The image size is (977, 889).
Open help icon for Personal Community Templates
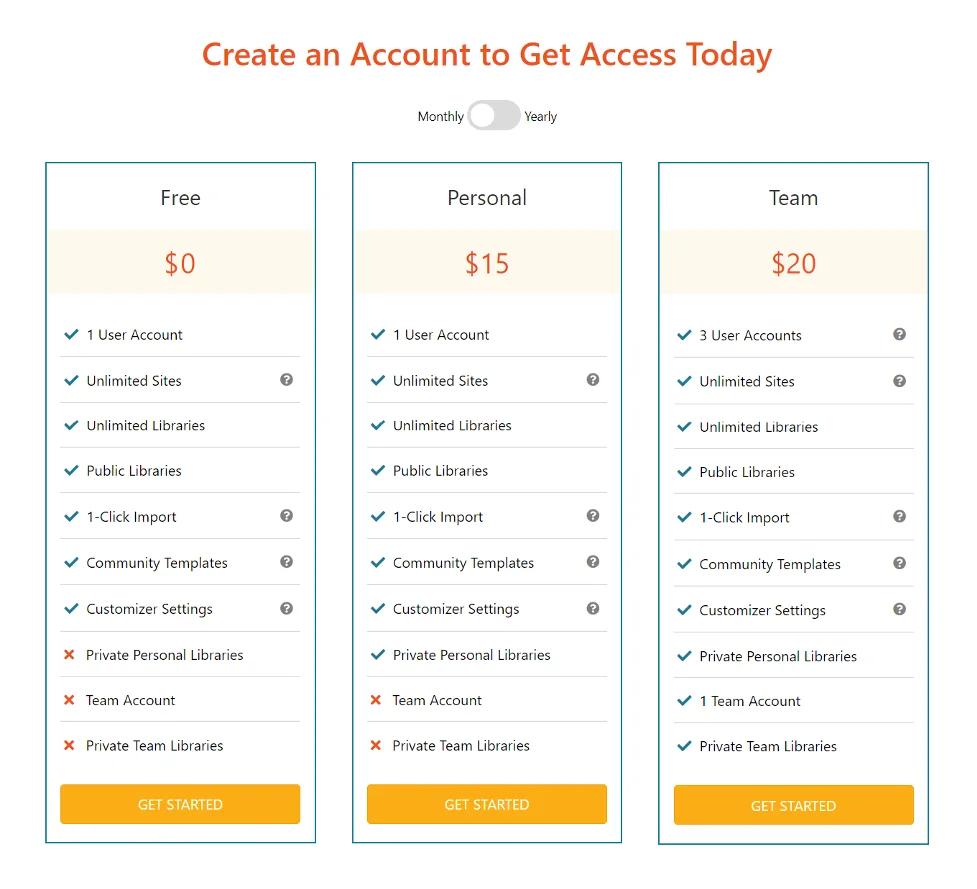pyautogui.click(x=593, y=561)
